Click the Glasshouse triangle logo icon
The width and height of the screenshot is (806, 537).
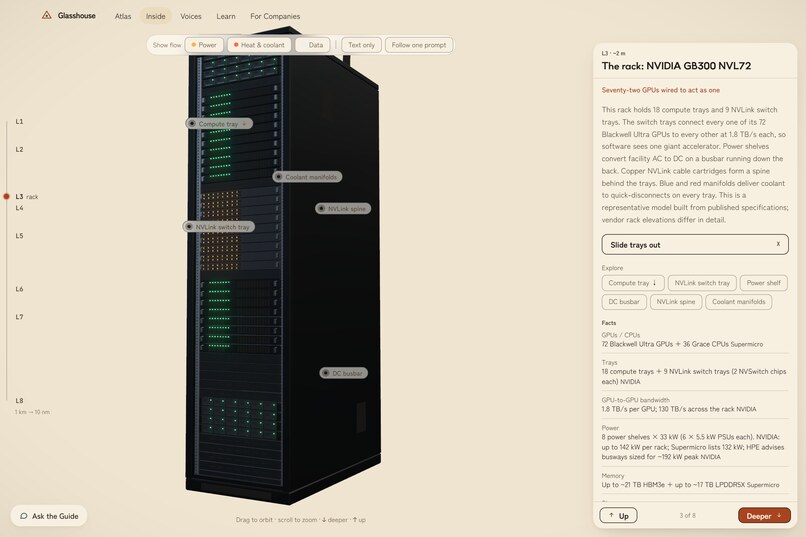46,15
